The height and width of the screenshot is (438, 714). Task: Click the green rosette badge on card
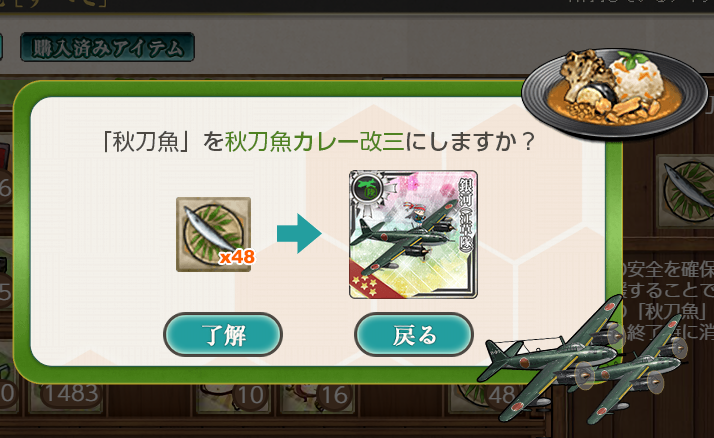click(x=368, y=190)
